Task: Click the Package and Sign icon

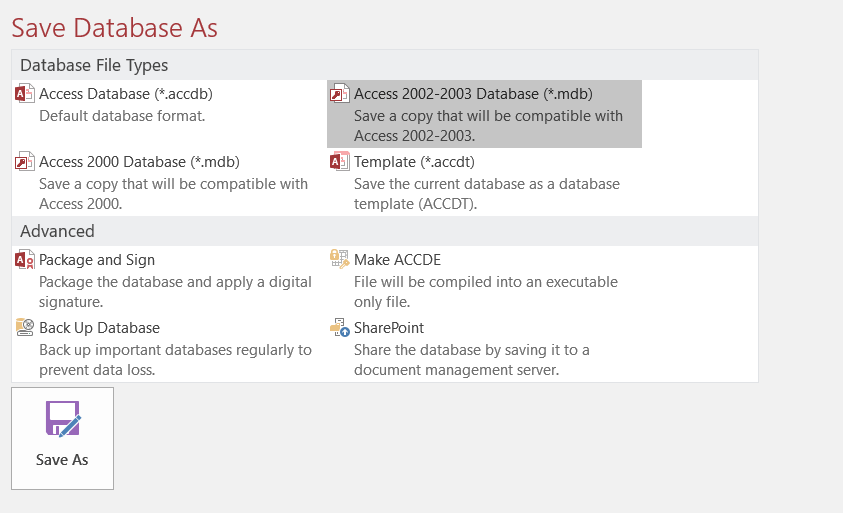Action: pyautogui.click(x=25, y=260)
